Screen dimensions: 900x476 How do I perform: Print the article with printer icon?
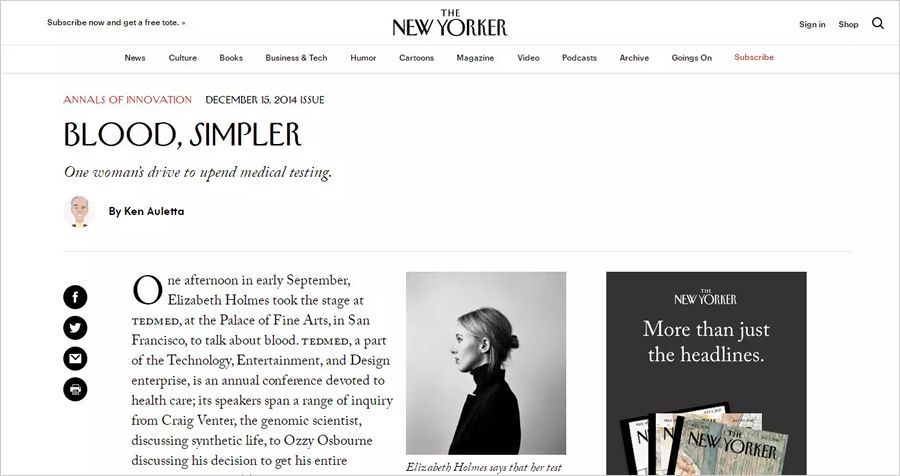(75, 389)
